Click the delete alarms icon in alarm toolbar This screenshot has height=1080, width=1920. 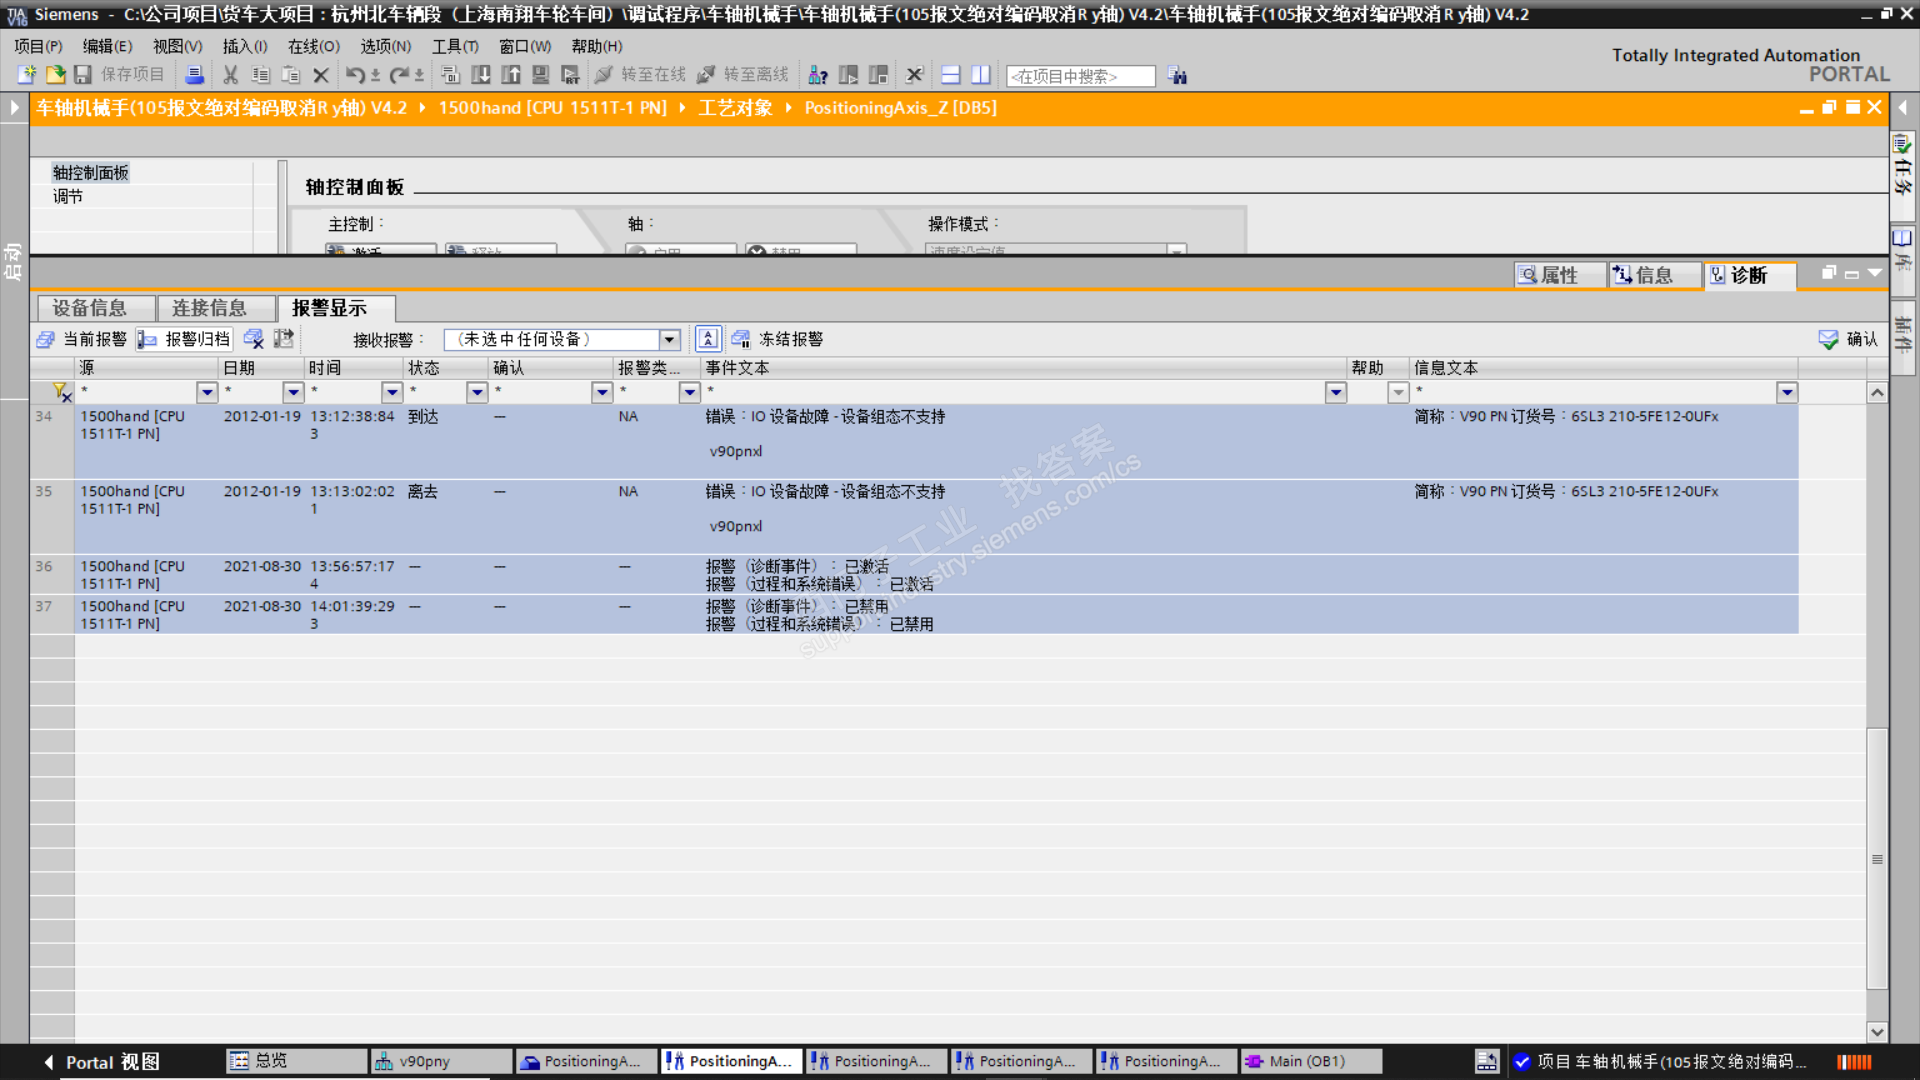point(254,339)
